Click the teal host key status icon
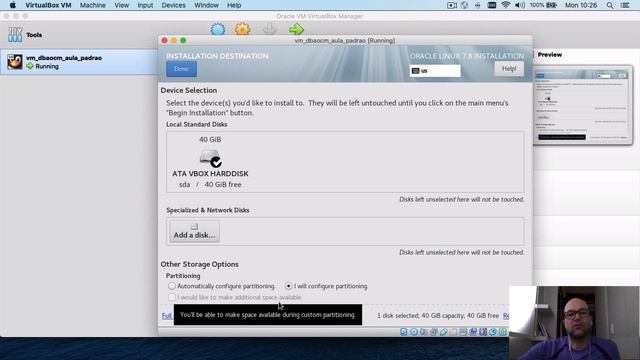The image size is (640, 360). 502,332
